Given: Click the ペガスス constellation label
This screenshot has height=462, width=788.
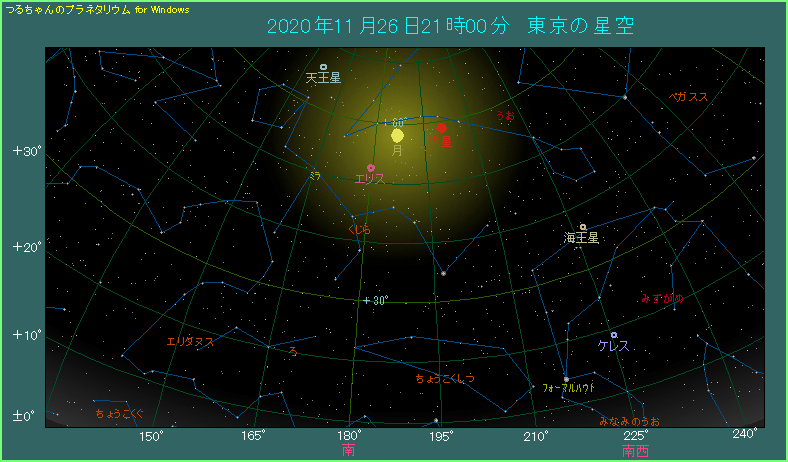Looking at the screenshot, I should click(688, 97).
